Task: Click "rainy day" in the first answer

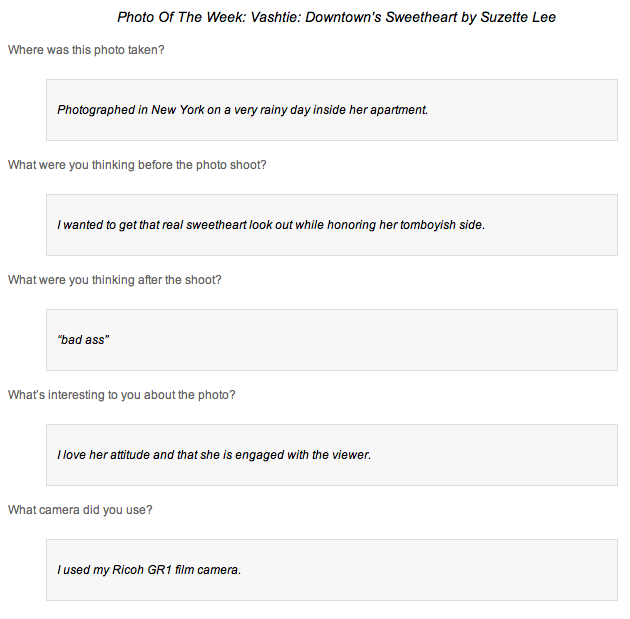Action: click(284, 110)
